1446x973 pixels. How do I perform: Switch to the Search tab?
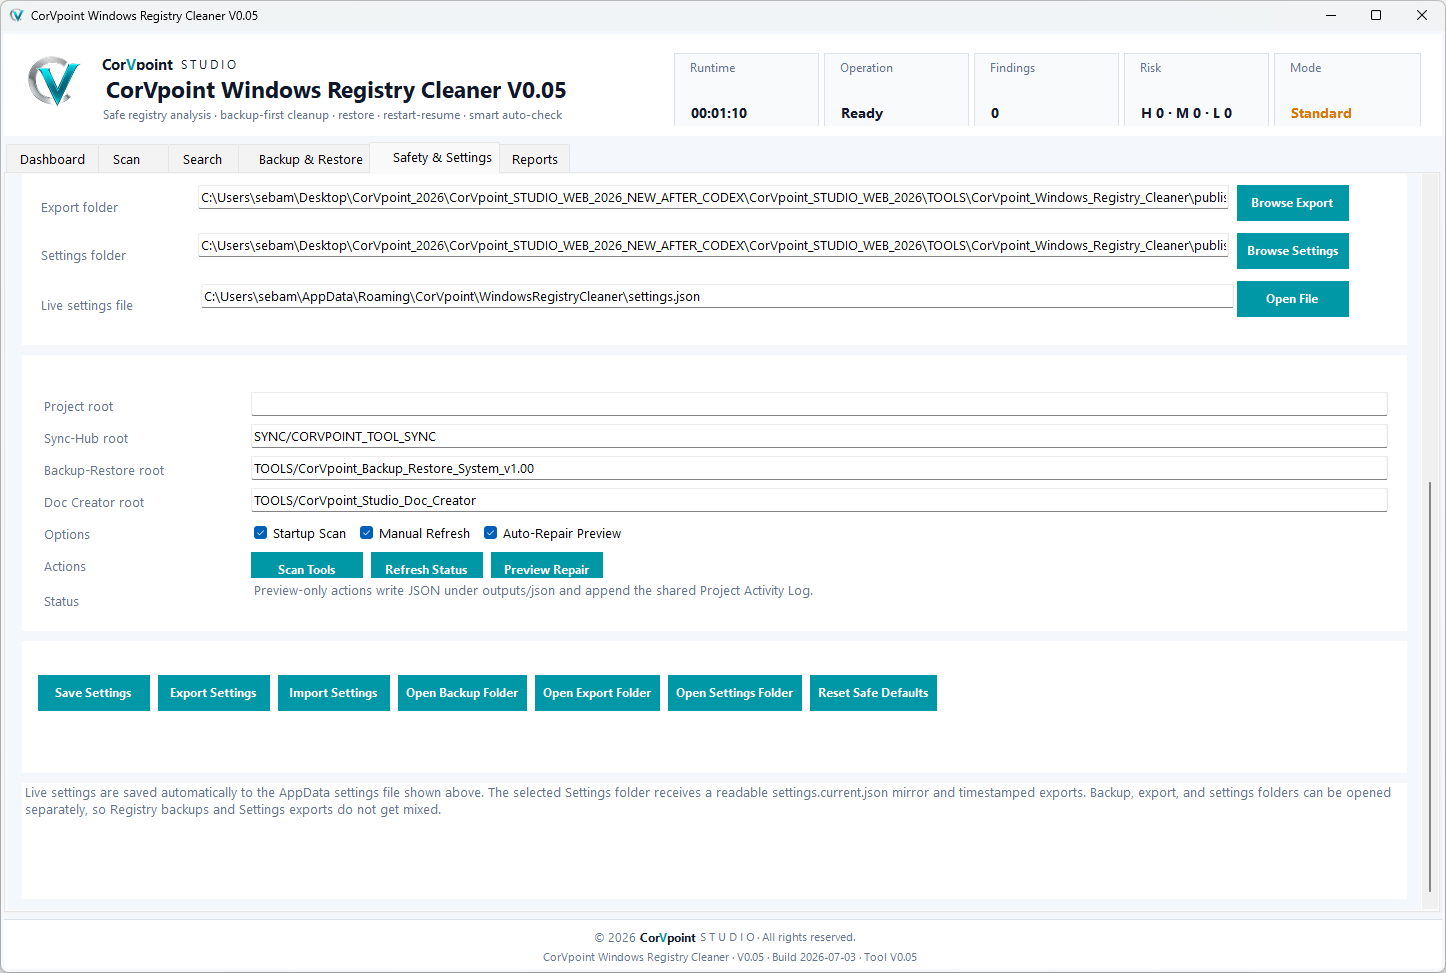[203, 159]
